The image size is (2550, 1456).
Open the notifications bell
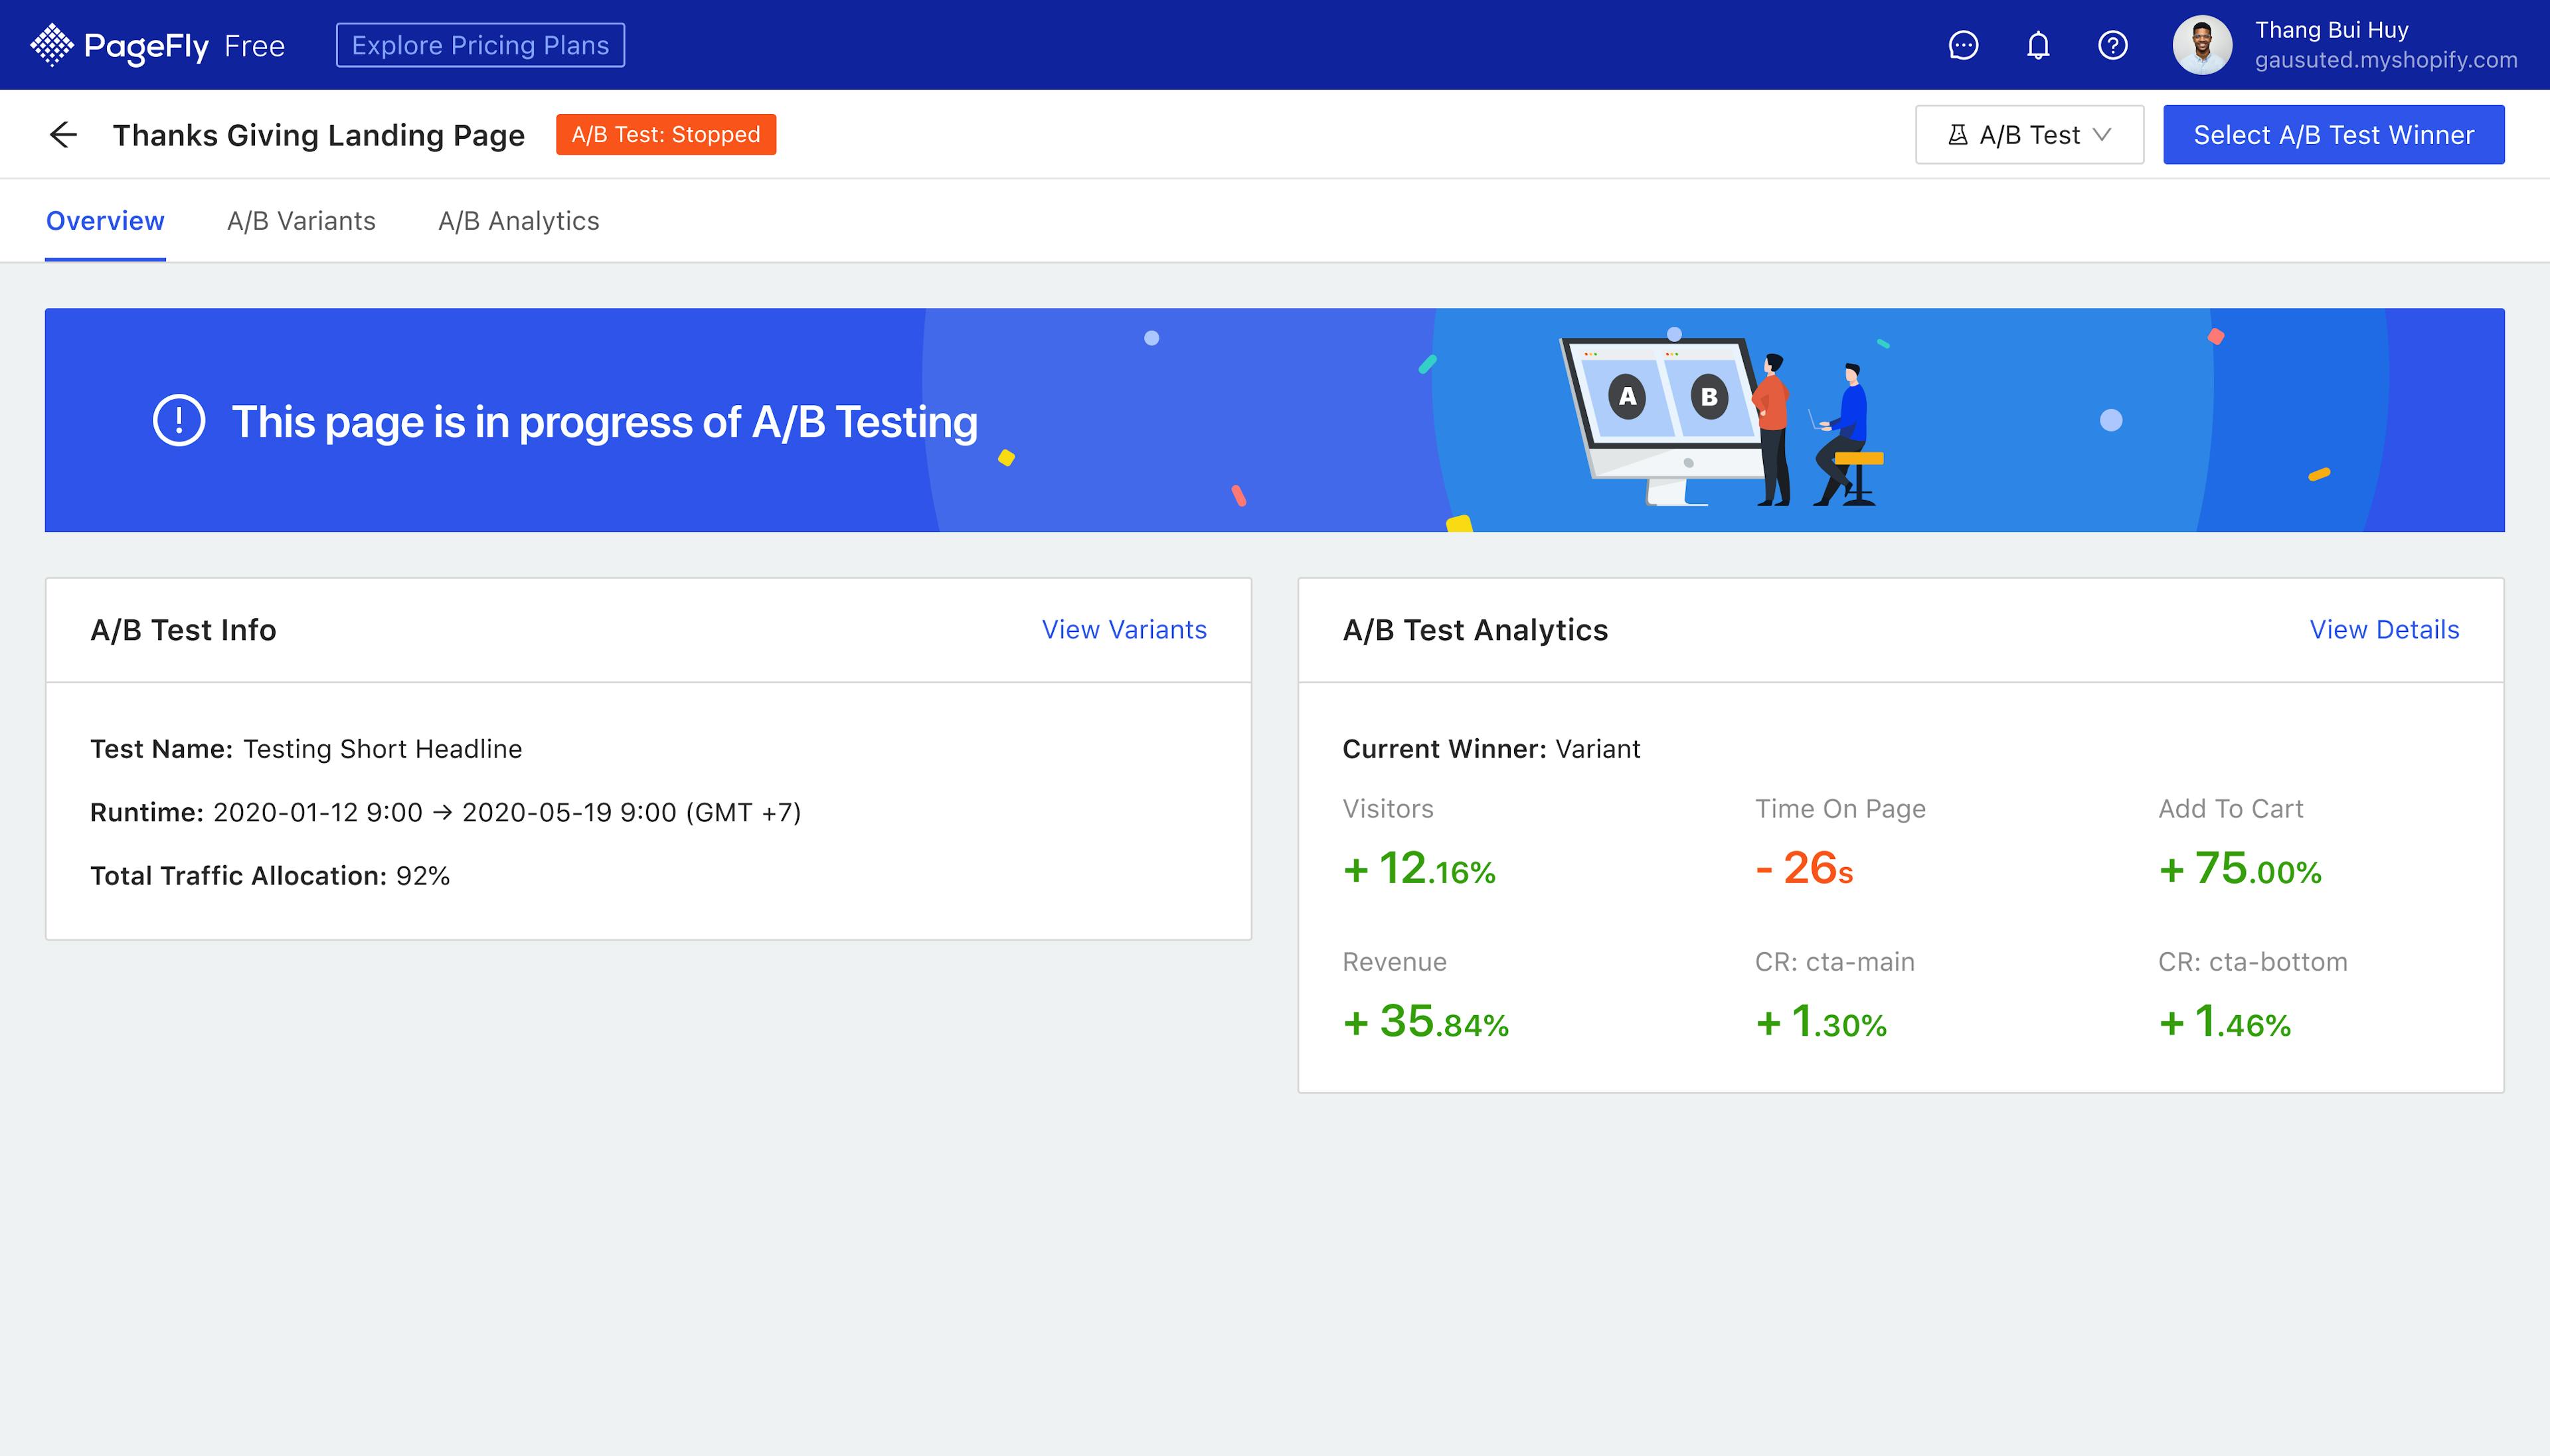coord(2038,45)
